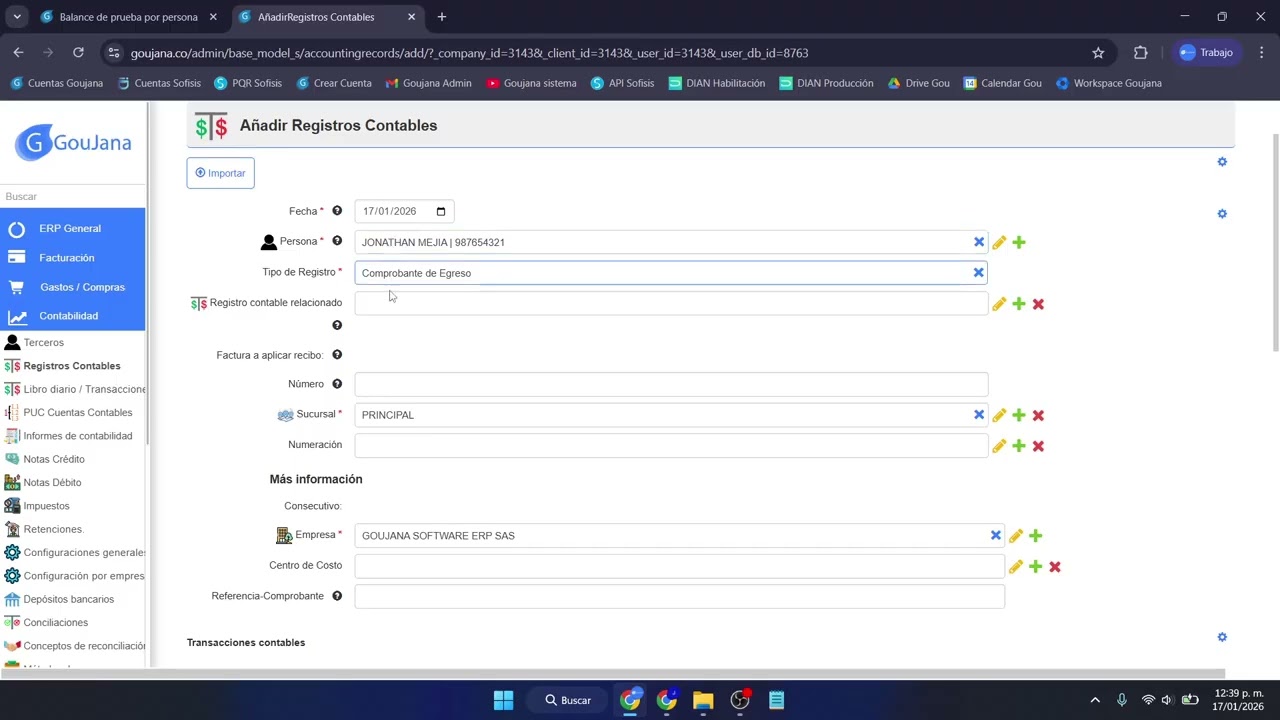Show help tooltip for Fecha field
Viewport: 1280px width, 720px height.
pos(337,211)
